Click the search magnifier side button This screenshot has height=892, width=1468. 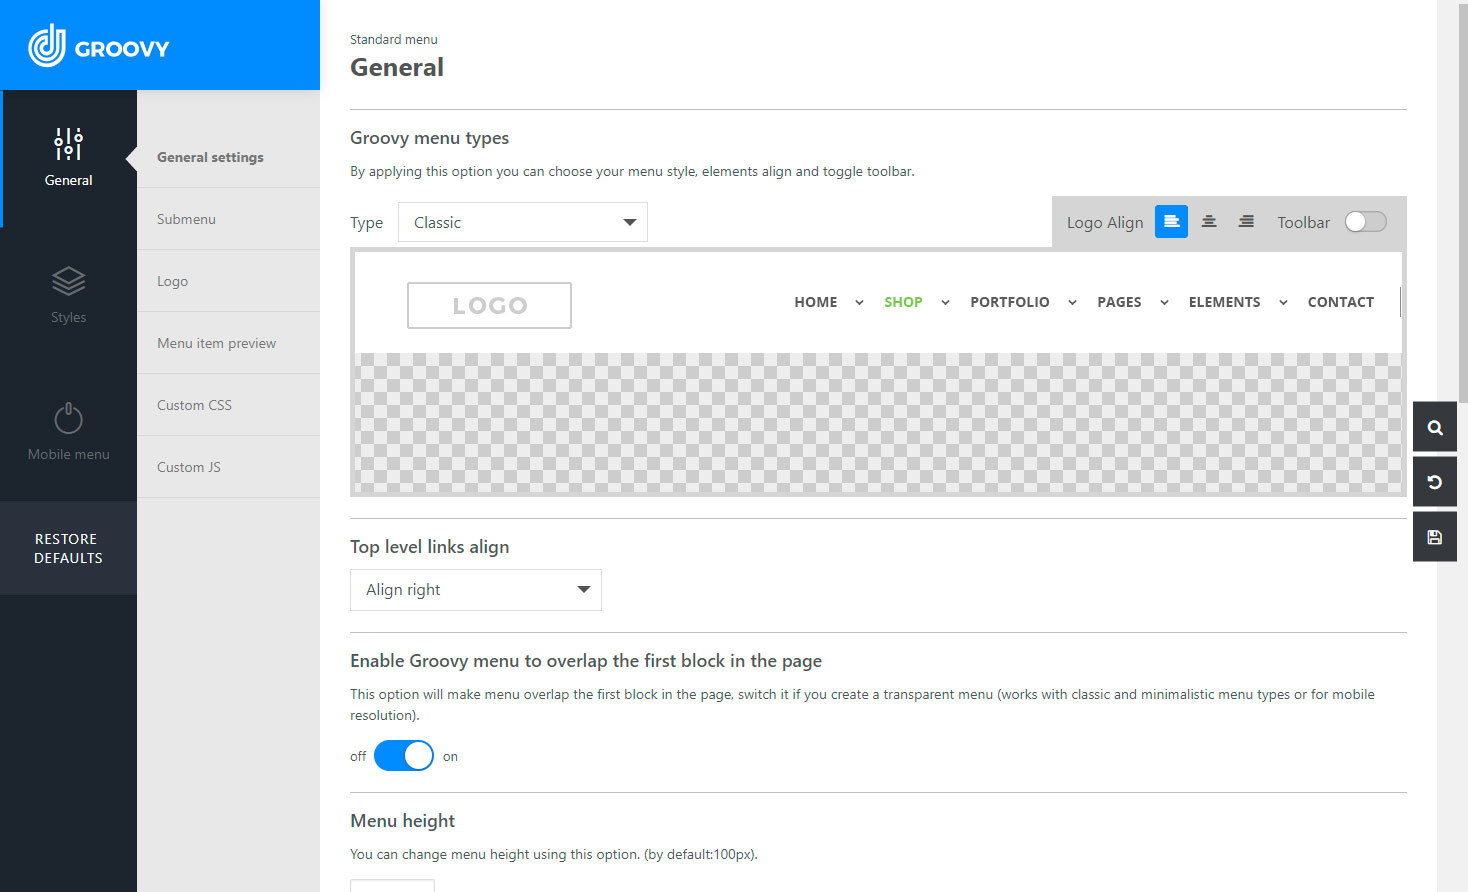pos(1435,428)
